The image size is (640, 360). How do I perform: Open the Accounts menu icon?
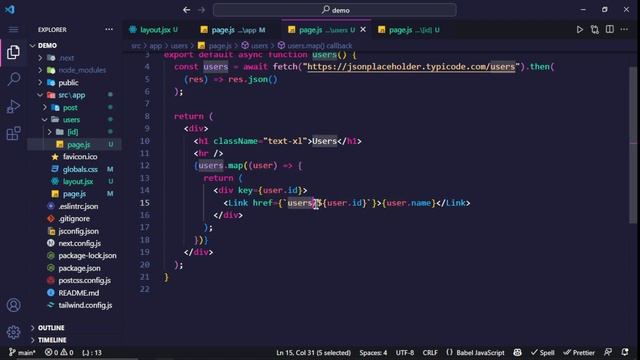[13, 305]
